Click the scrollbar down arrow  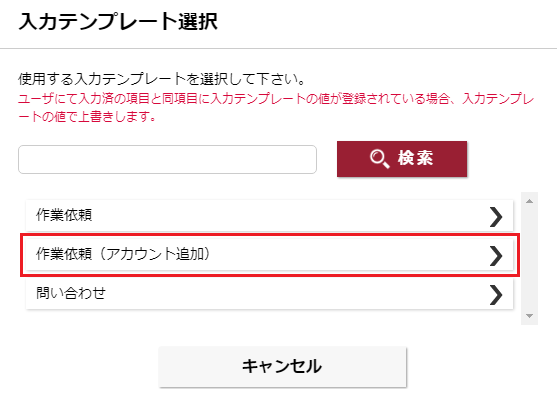[529, 316]
